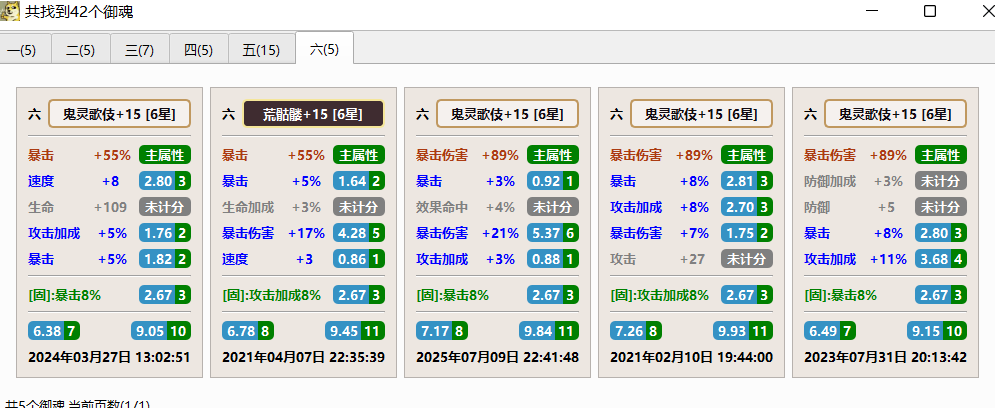The width and height of the screenshot is (995, 408).
Task: Switch to the 五(15) tab
Action: tap(261, 51)
